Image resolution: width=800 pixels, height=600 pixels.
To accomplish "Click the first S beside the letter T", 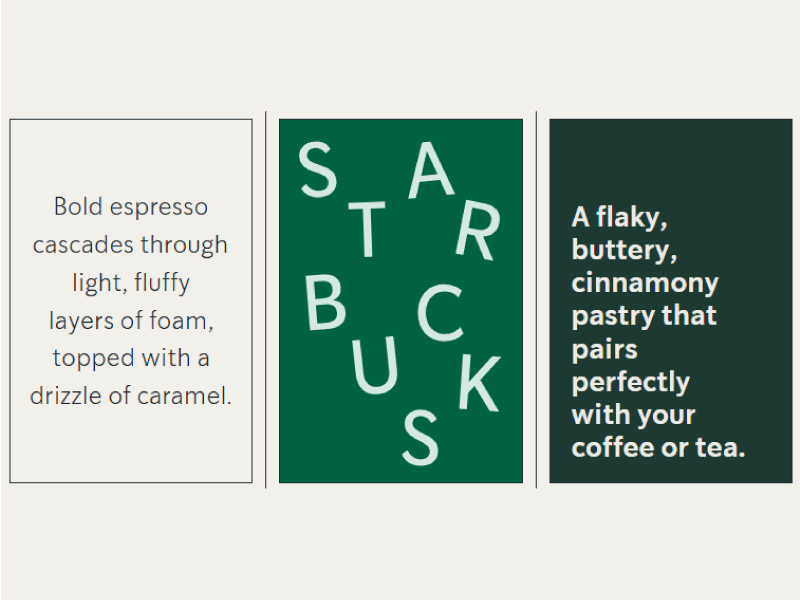I will click(318, 169).
